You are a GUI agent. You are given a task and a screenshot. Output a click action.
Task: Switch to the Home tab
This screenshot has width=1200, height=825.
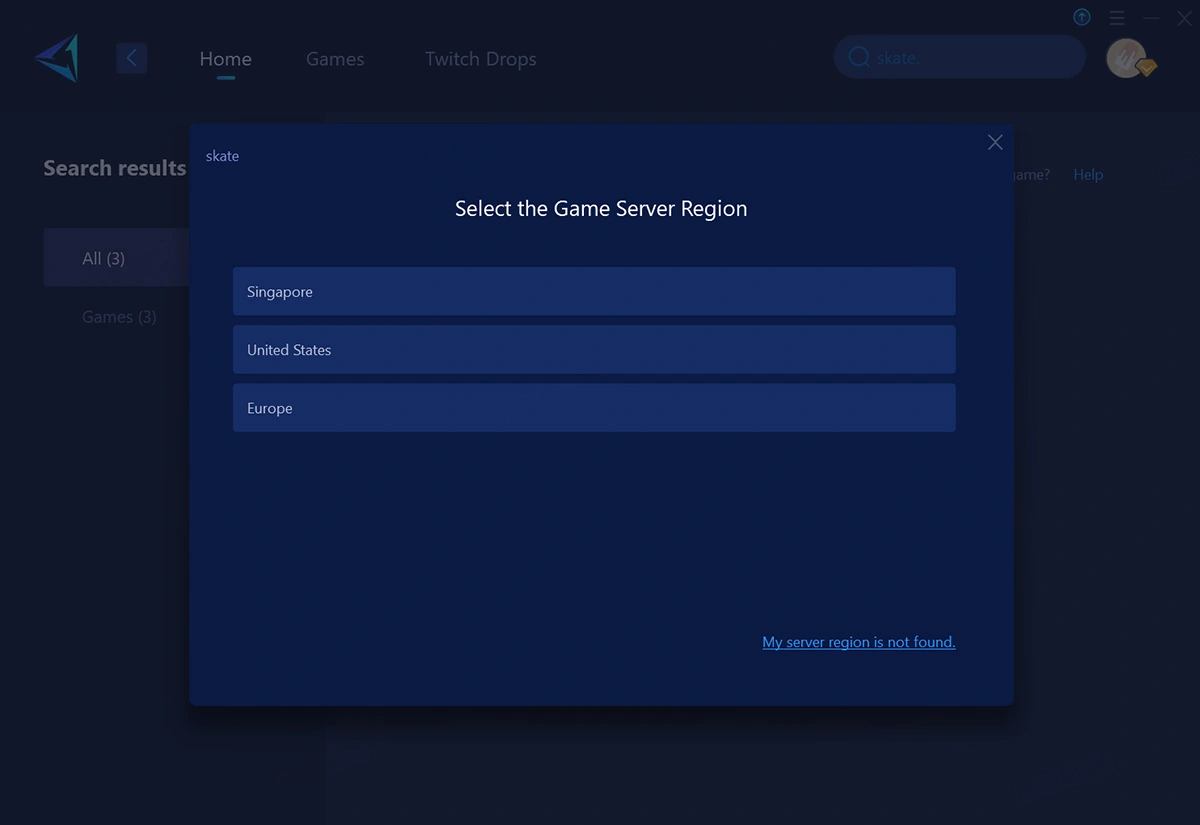tap(225, 59)
